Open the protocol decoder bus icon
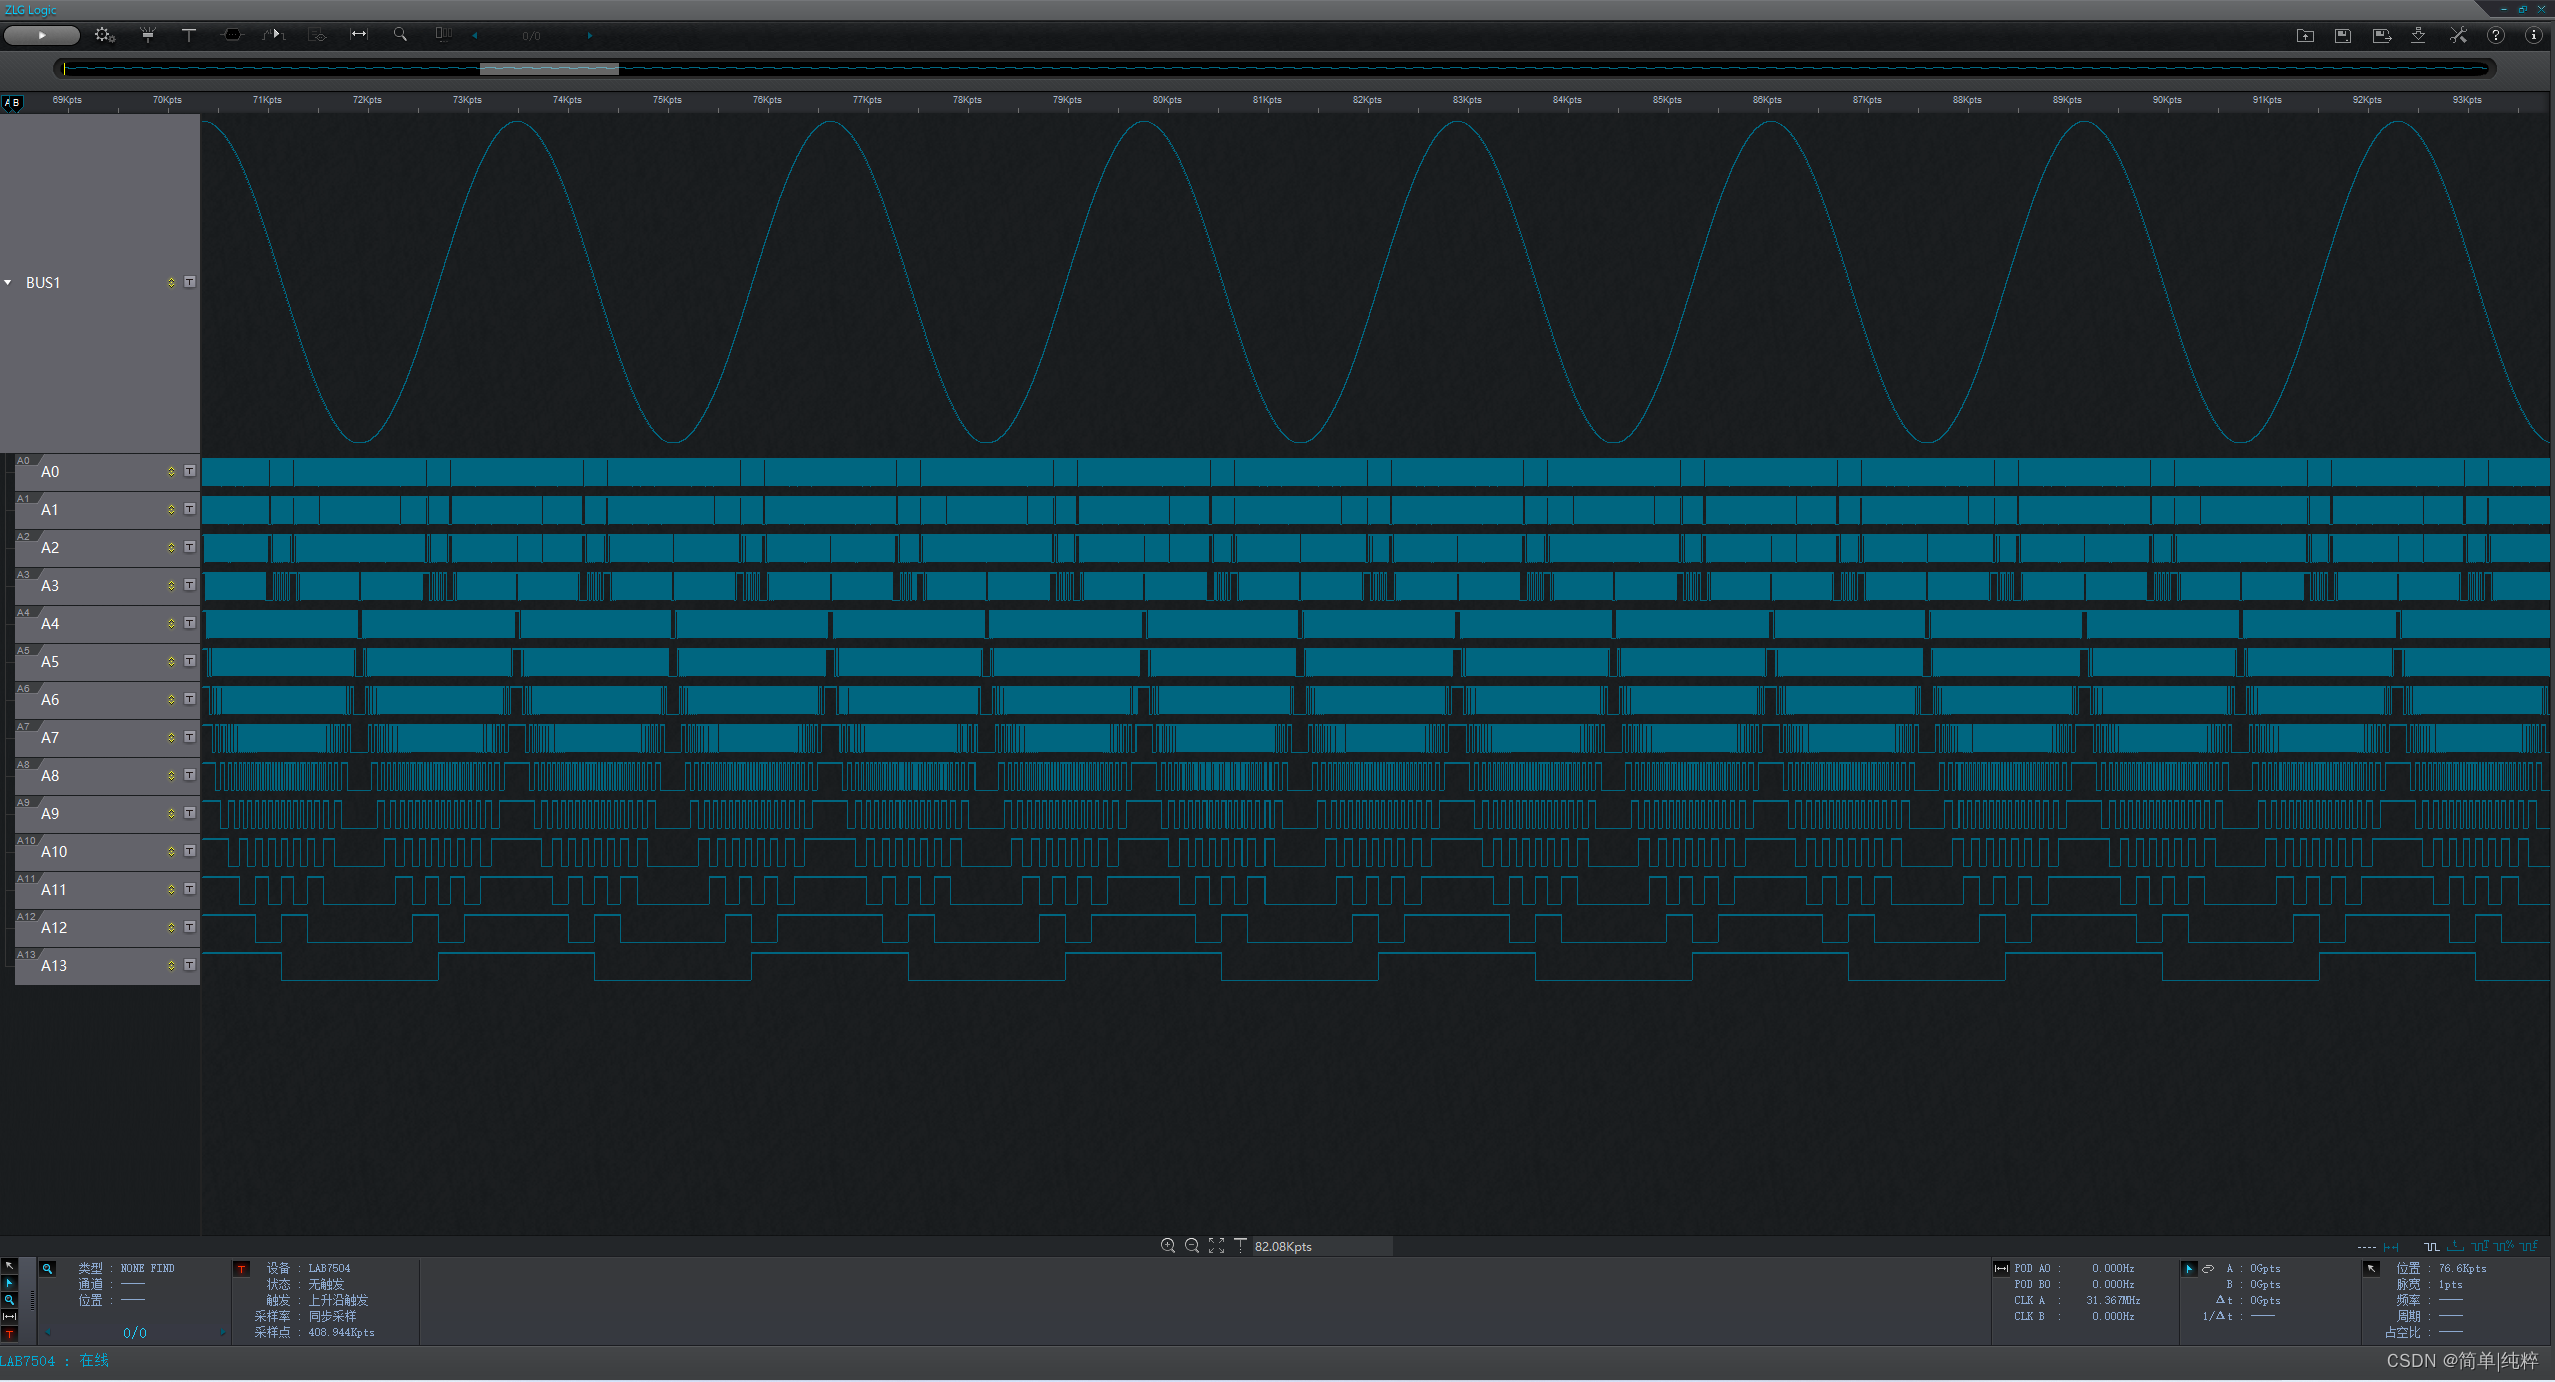 [x=232, y=35]
